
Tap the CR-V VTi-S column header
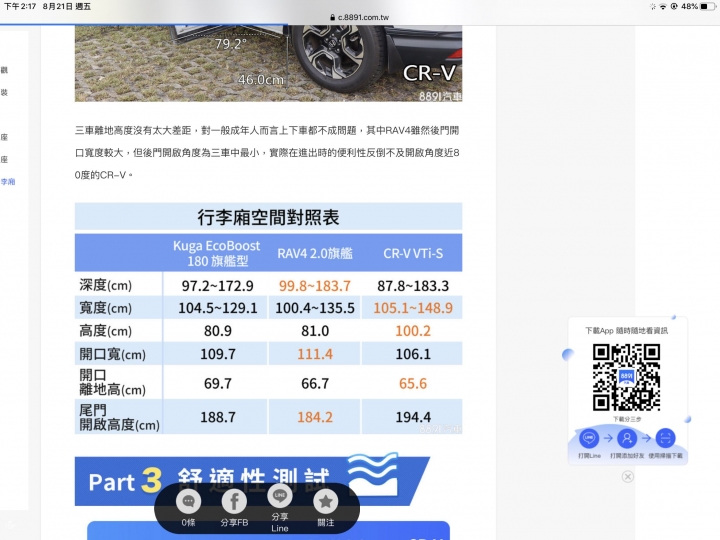pos(413,253)
